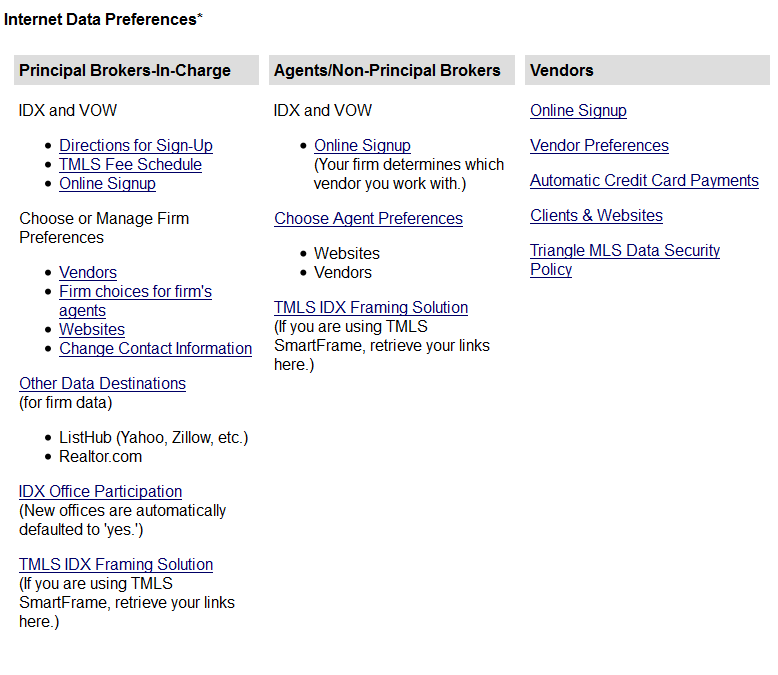Click Change Contact Information link
The width and height of the screenshot is (778, 675).
(155, 348)
